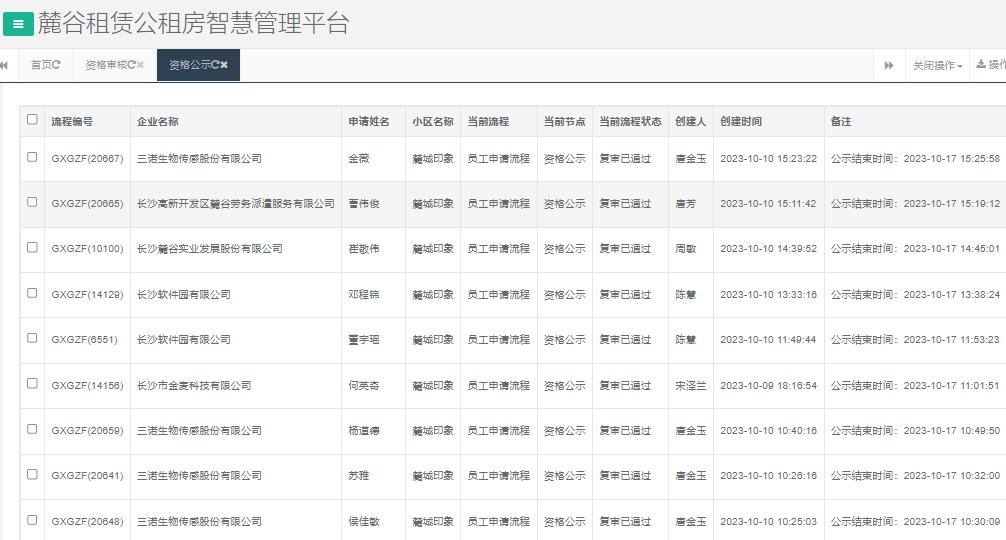The height and width of the screenshot is (540, 1006).
Task: Click the 麓谷租赁公租房智慧管理平台 title
Action: click(x=193, y=24)
